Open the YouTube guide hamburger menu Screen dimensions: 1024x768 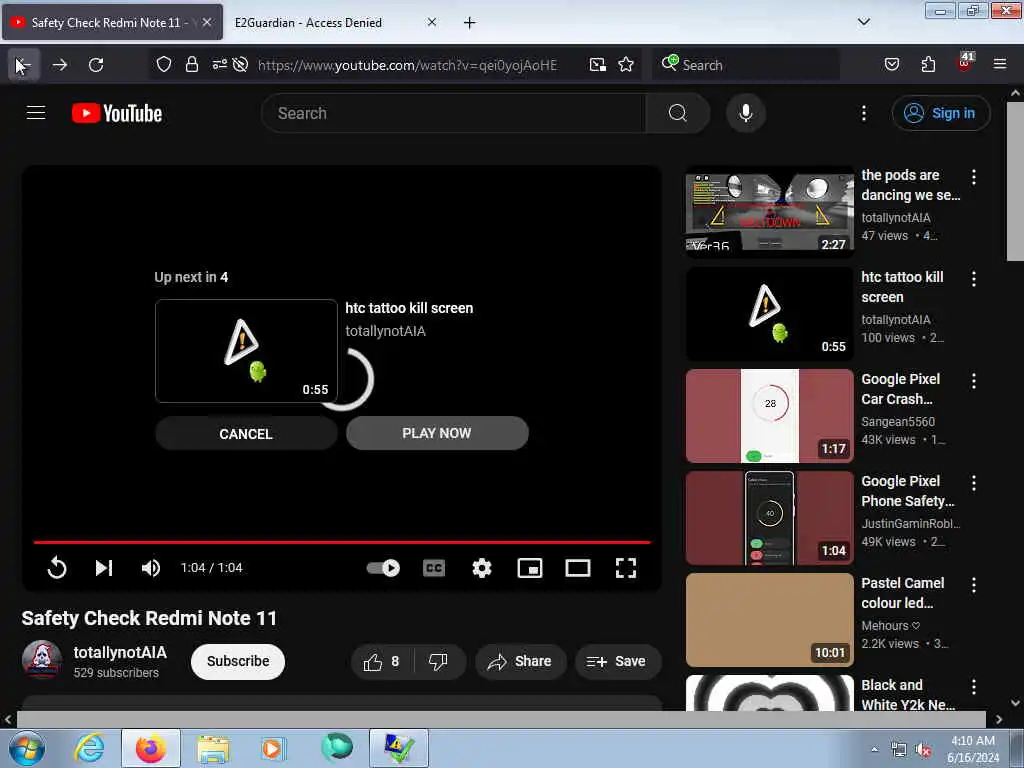click(x=36, y=113)
